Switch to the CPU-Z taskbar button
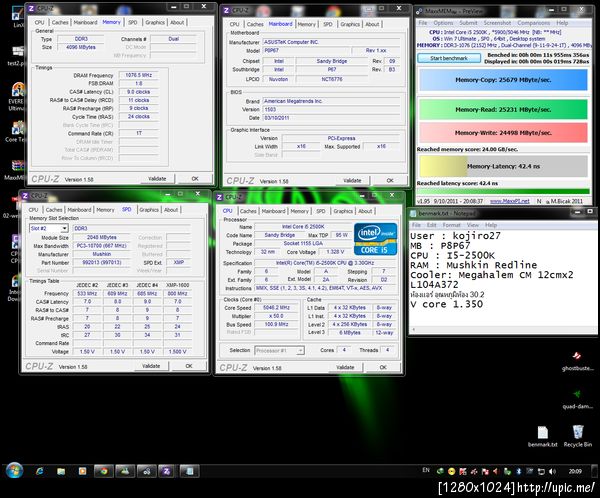The height and width of the screenshot is (498, 600). pos(167,471)
